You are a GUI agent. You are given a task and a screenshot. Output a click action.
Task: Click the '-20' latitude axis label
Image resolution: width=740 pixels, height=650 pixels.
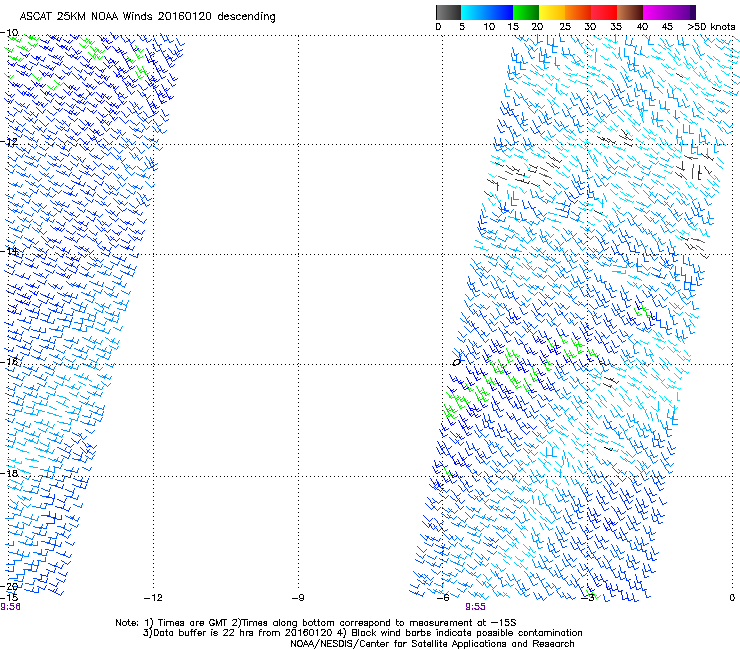(x=9, y=586)
